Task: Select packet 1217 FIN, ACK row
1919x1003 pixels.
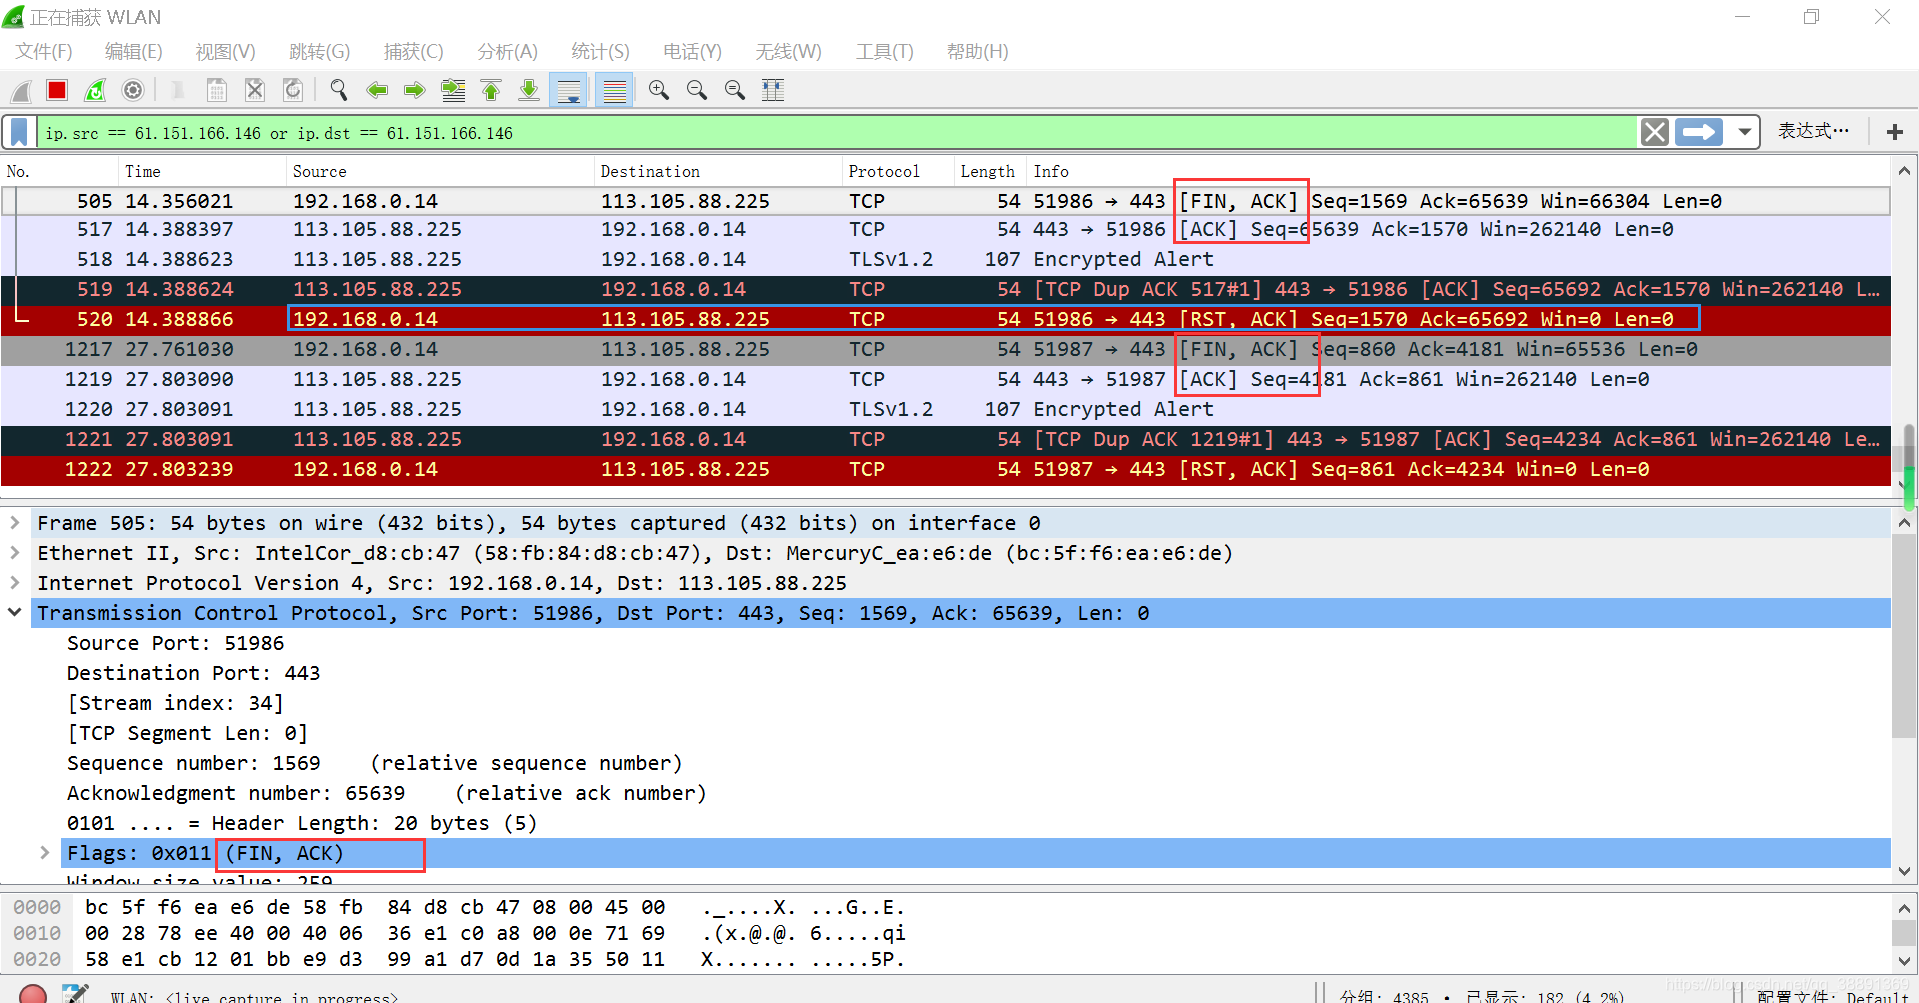Action: (x=946, y=349)
